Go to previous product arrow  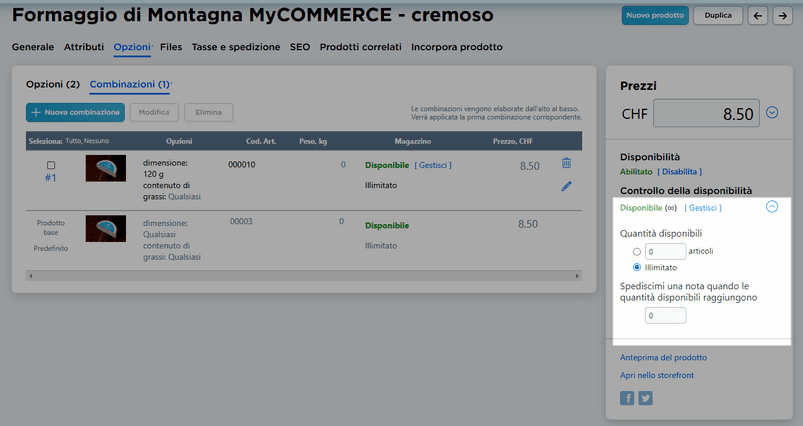coord(757,16)
